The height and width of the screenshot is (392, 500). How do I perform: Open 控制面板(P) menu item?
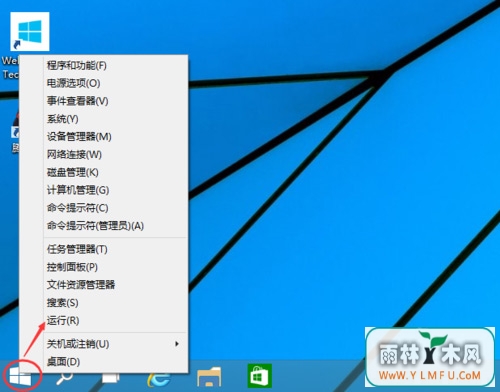click(x=104, y=267)
